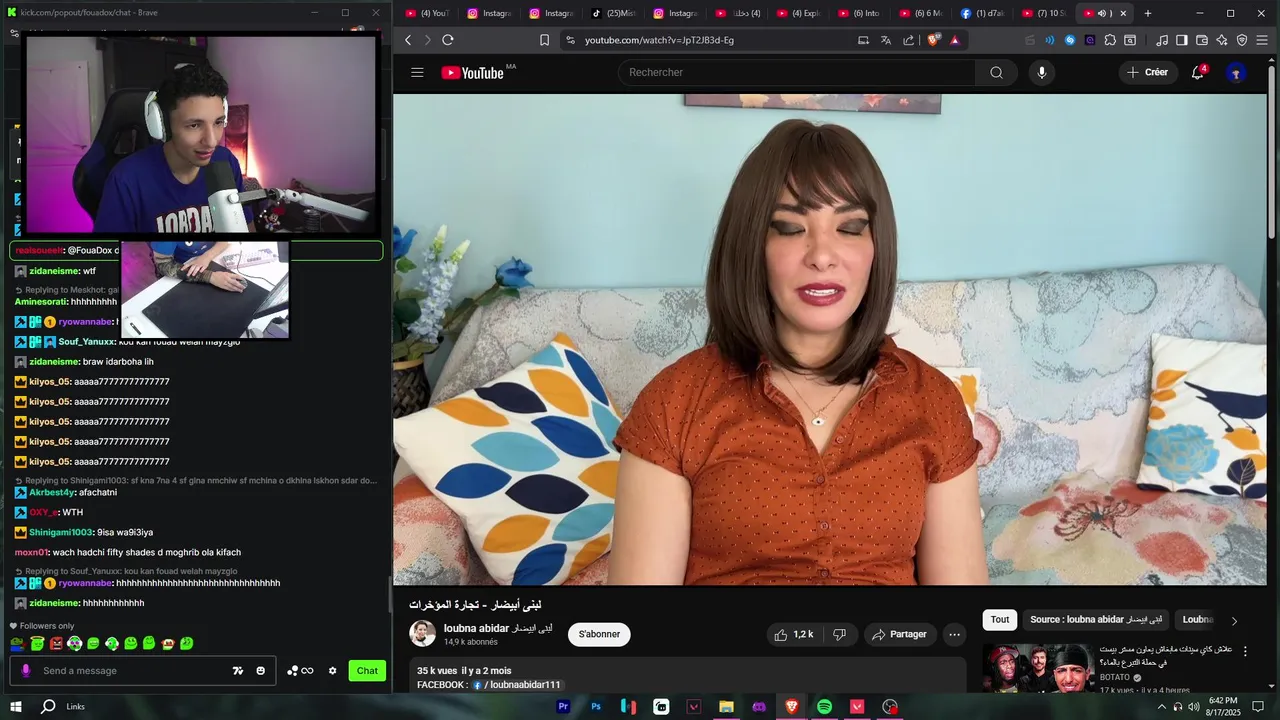This screenshot has height=720, width=1280.
Task: Open the media control music note icon
Action: [1162, 40]
